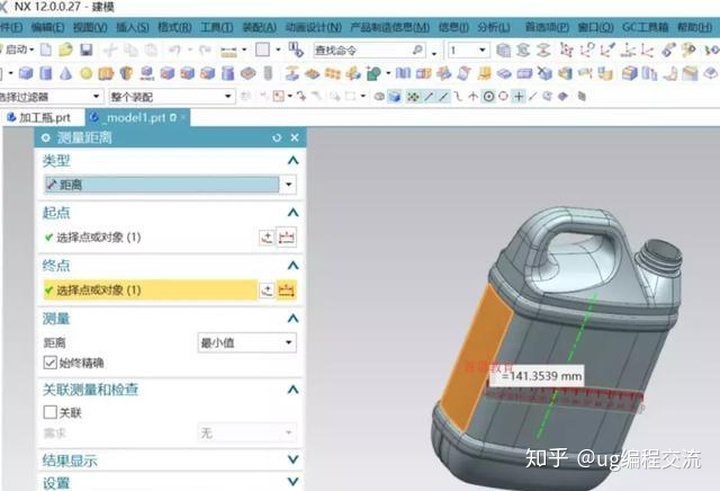Image resolution: width=720 pixels, height=491 pixels.
Task: Collapse the 关联测量和检查 section
Action: 292,389
